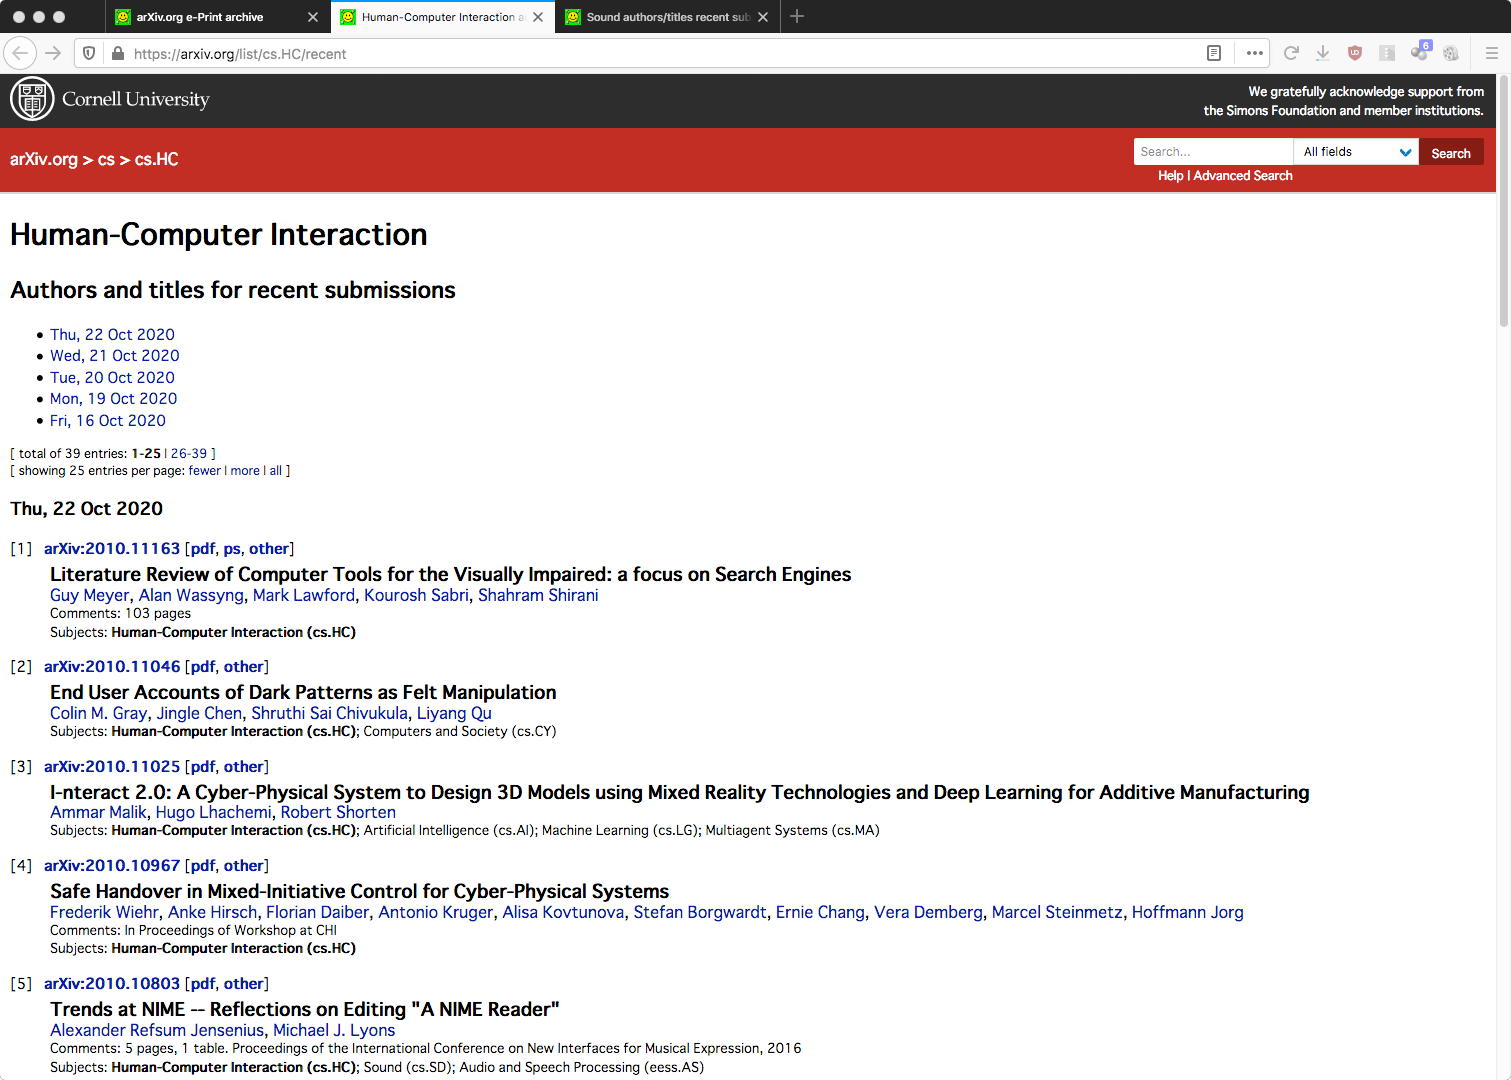Close the Human-Computer Interaction tab
Viewport: 1511px width, 1080px height.
point(538,17)
